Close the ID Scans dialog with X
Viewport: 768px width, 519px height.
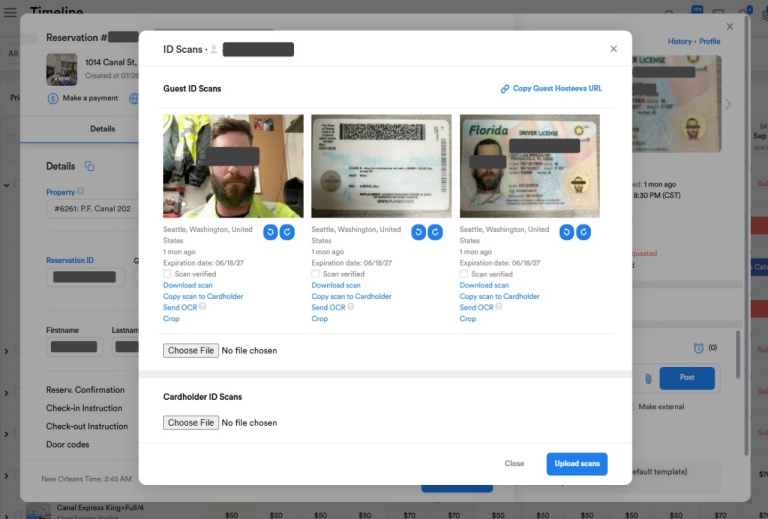(x=613, y=49)
